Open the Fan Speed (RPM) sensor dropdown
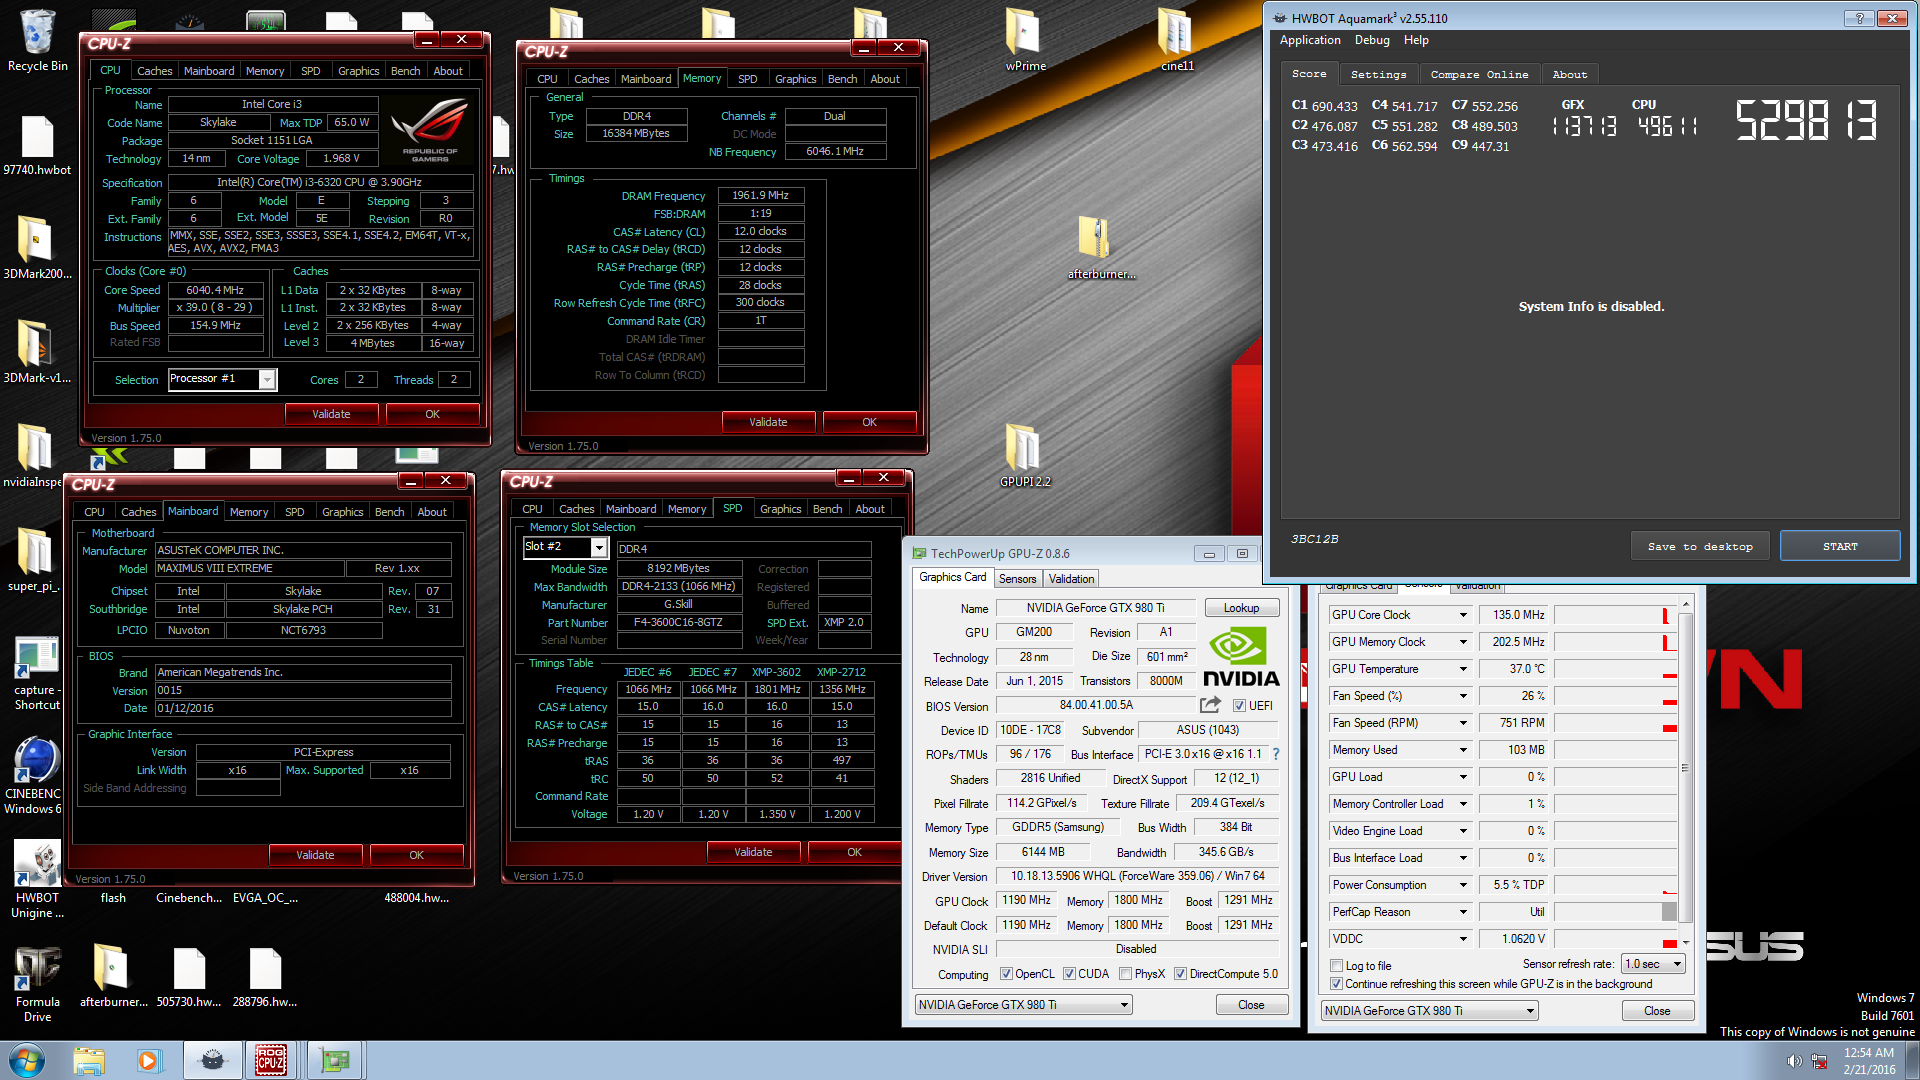The width and height of the screenshot is (1920, 1080). tap(1463, 723)
